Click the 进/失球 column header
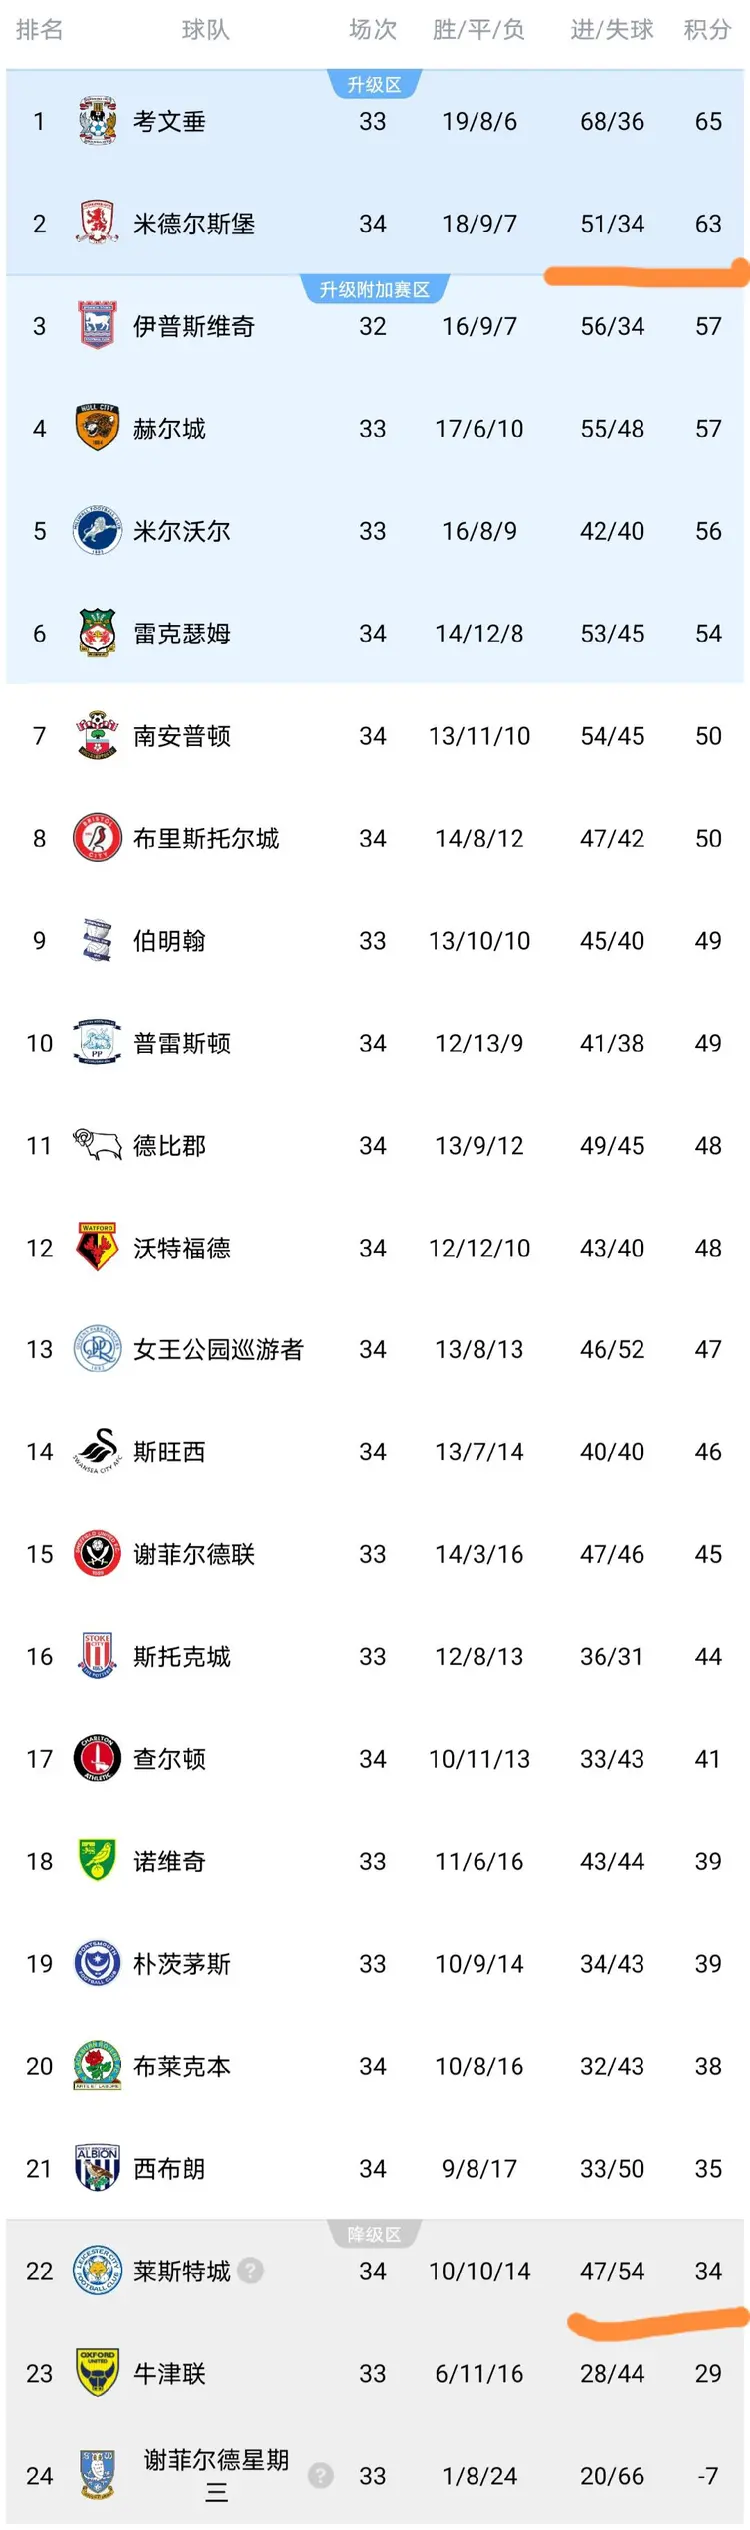The width and height of the screenshot is (750, 2530). 612,30
